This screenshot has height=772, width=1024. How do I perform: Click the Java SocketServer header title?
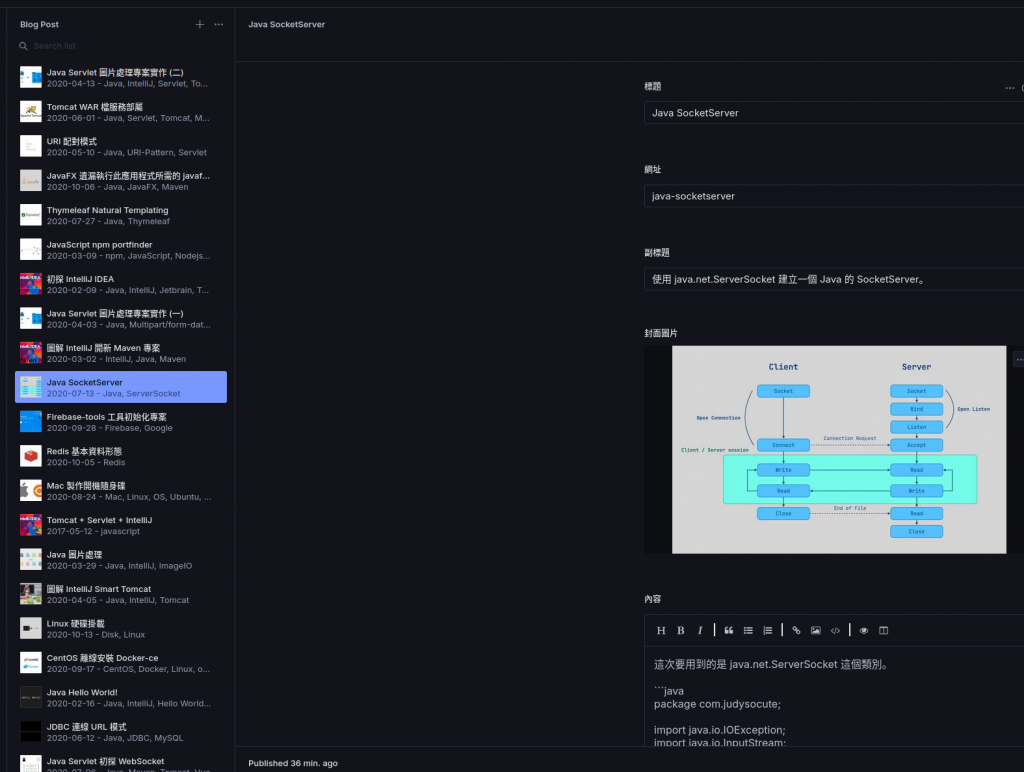pos(287,24)
